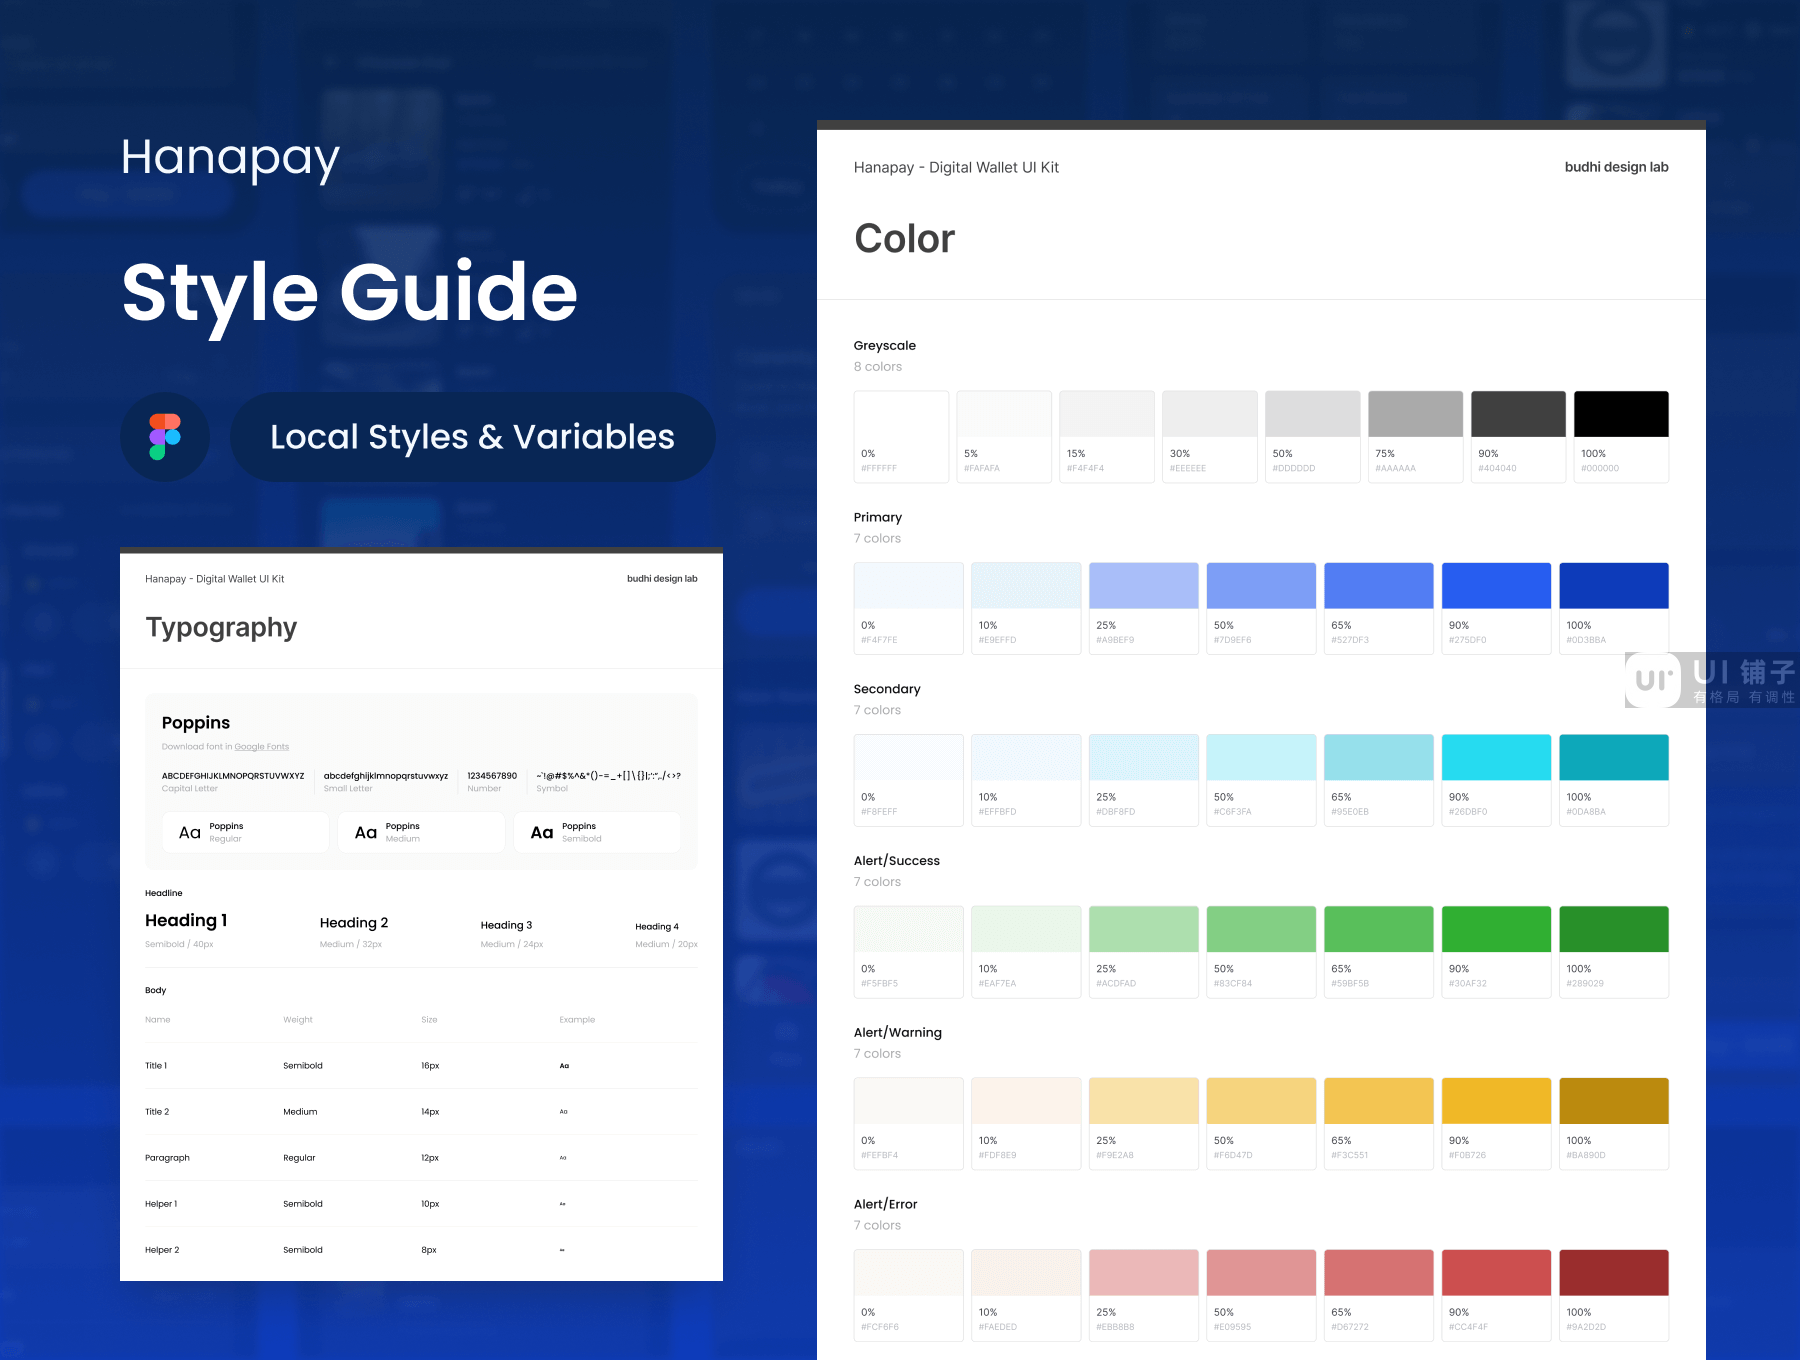The height and width of the screenshot is (1360, 1800).
Task: Click Alert/Warning 25% #F9E2A8 swatch
Action: click(1144, 1124)
